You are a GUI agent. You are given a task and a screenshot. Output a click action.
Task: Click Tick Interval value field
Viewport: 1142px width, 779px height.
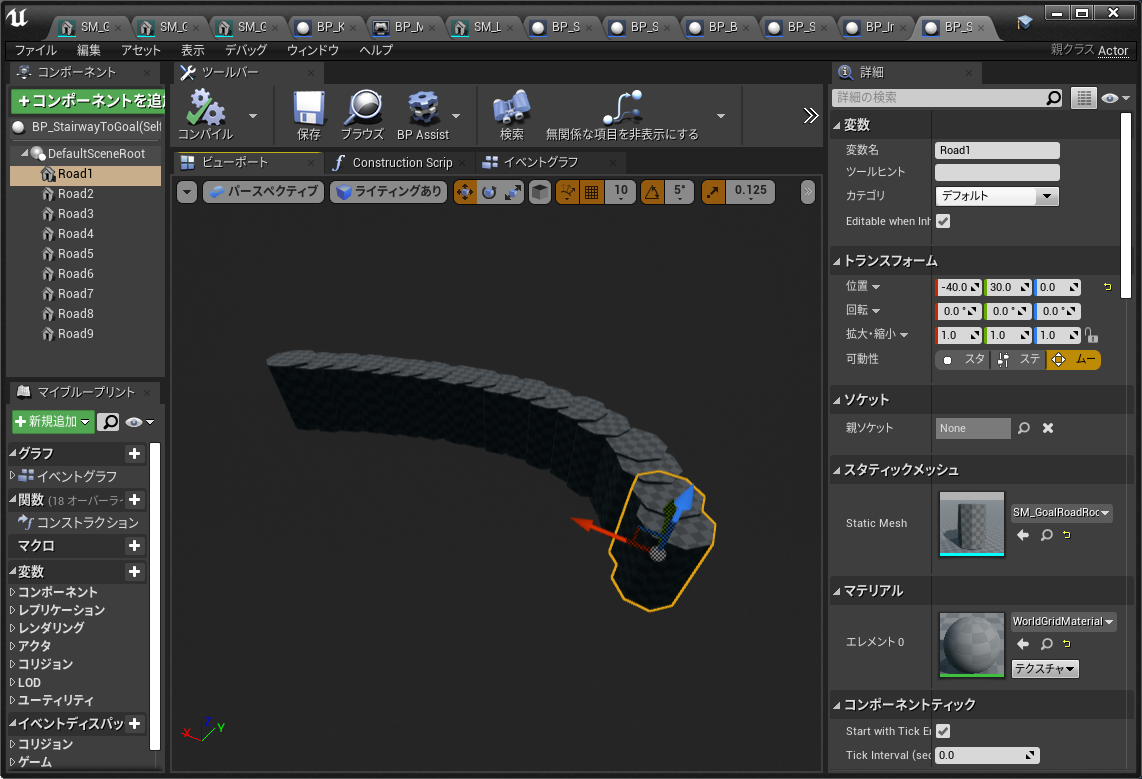pos(987,756)
